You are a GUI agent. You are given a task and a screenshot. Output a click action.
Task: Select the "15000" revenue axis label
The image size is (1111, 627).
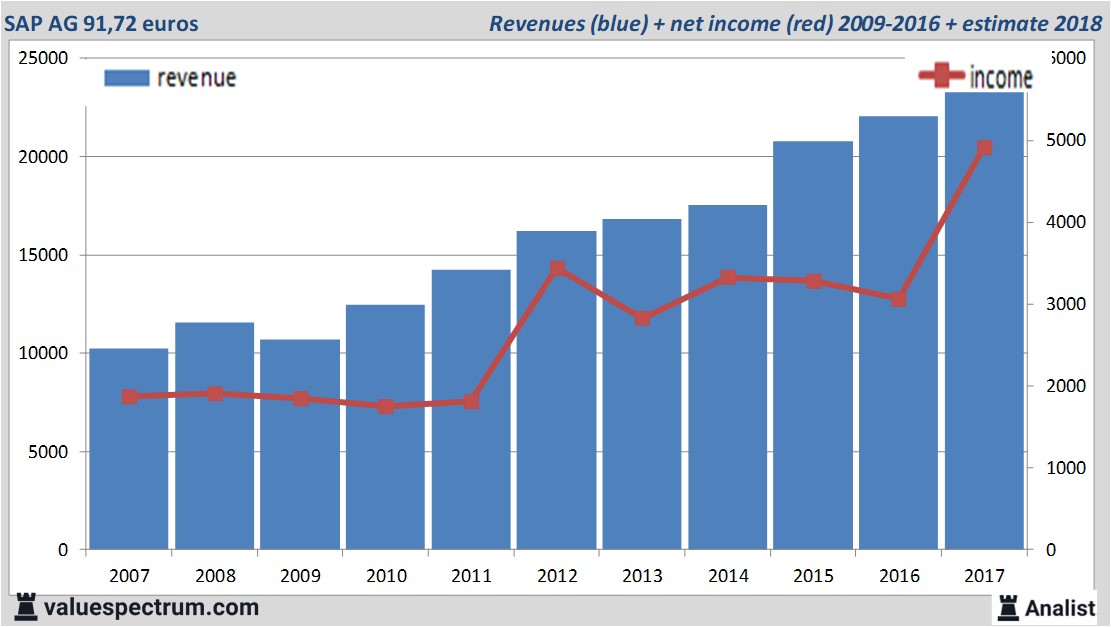(43, 255)
